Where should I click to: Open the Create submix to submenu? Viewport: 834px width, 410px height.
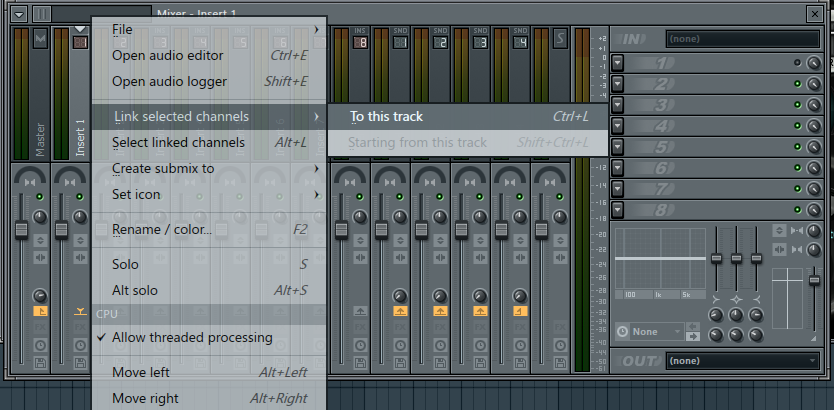click(209, 169)
